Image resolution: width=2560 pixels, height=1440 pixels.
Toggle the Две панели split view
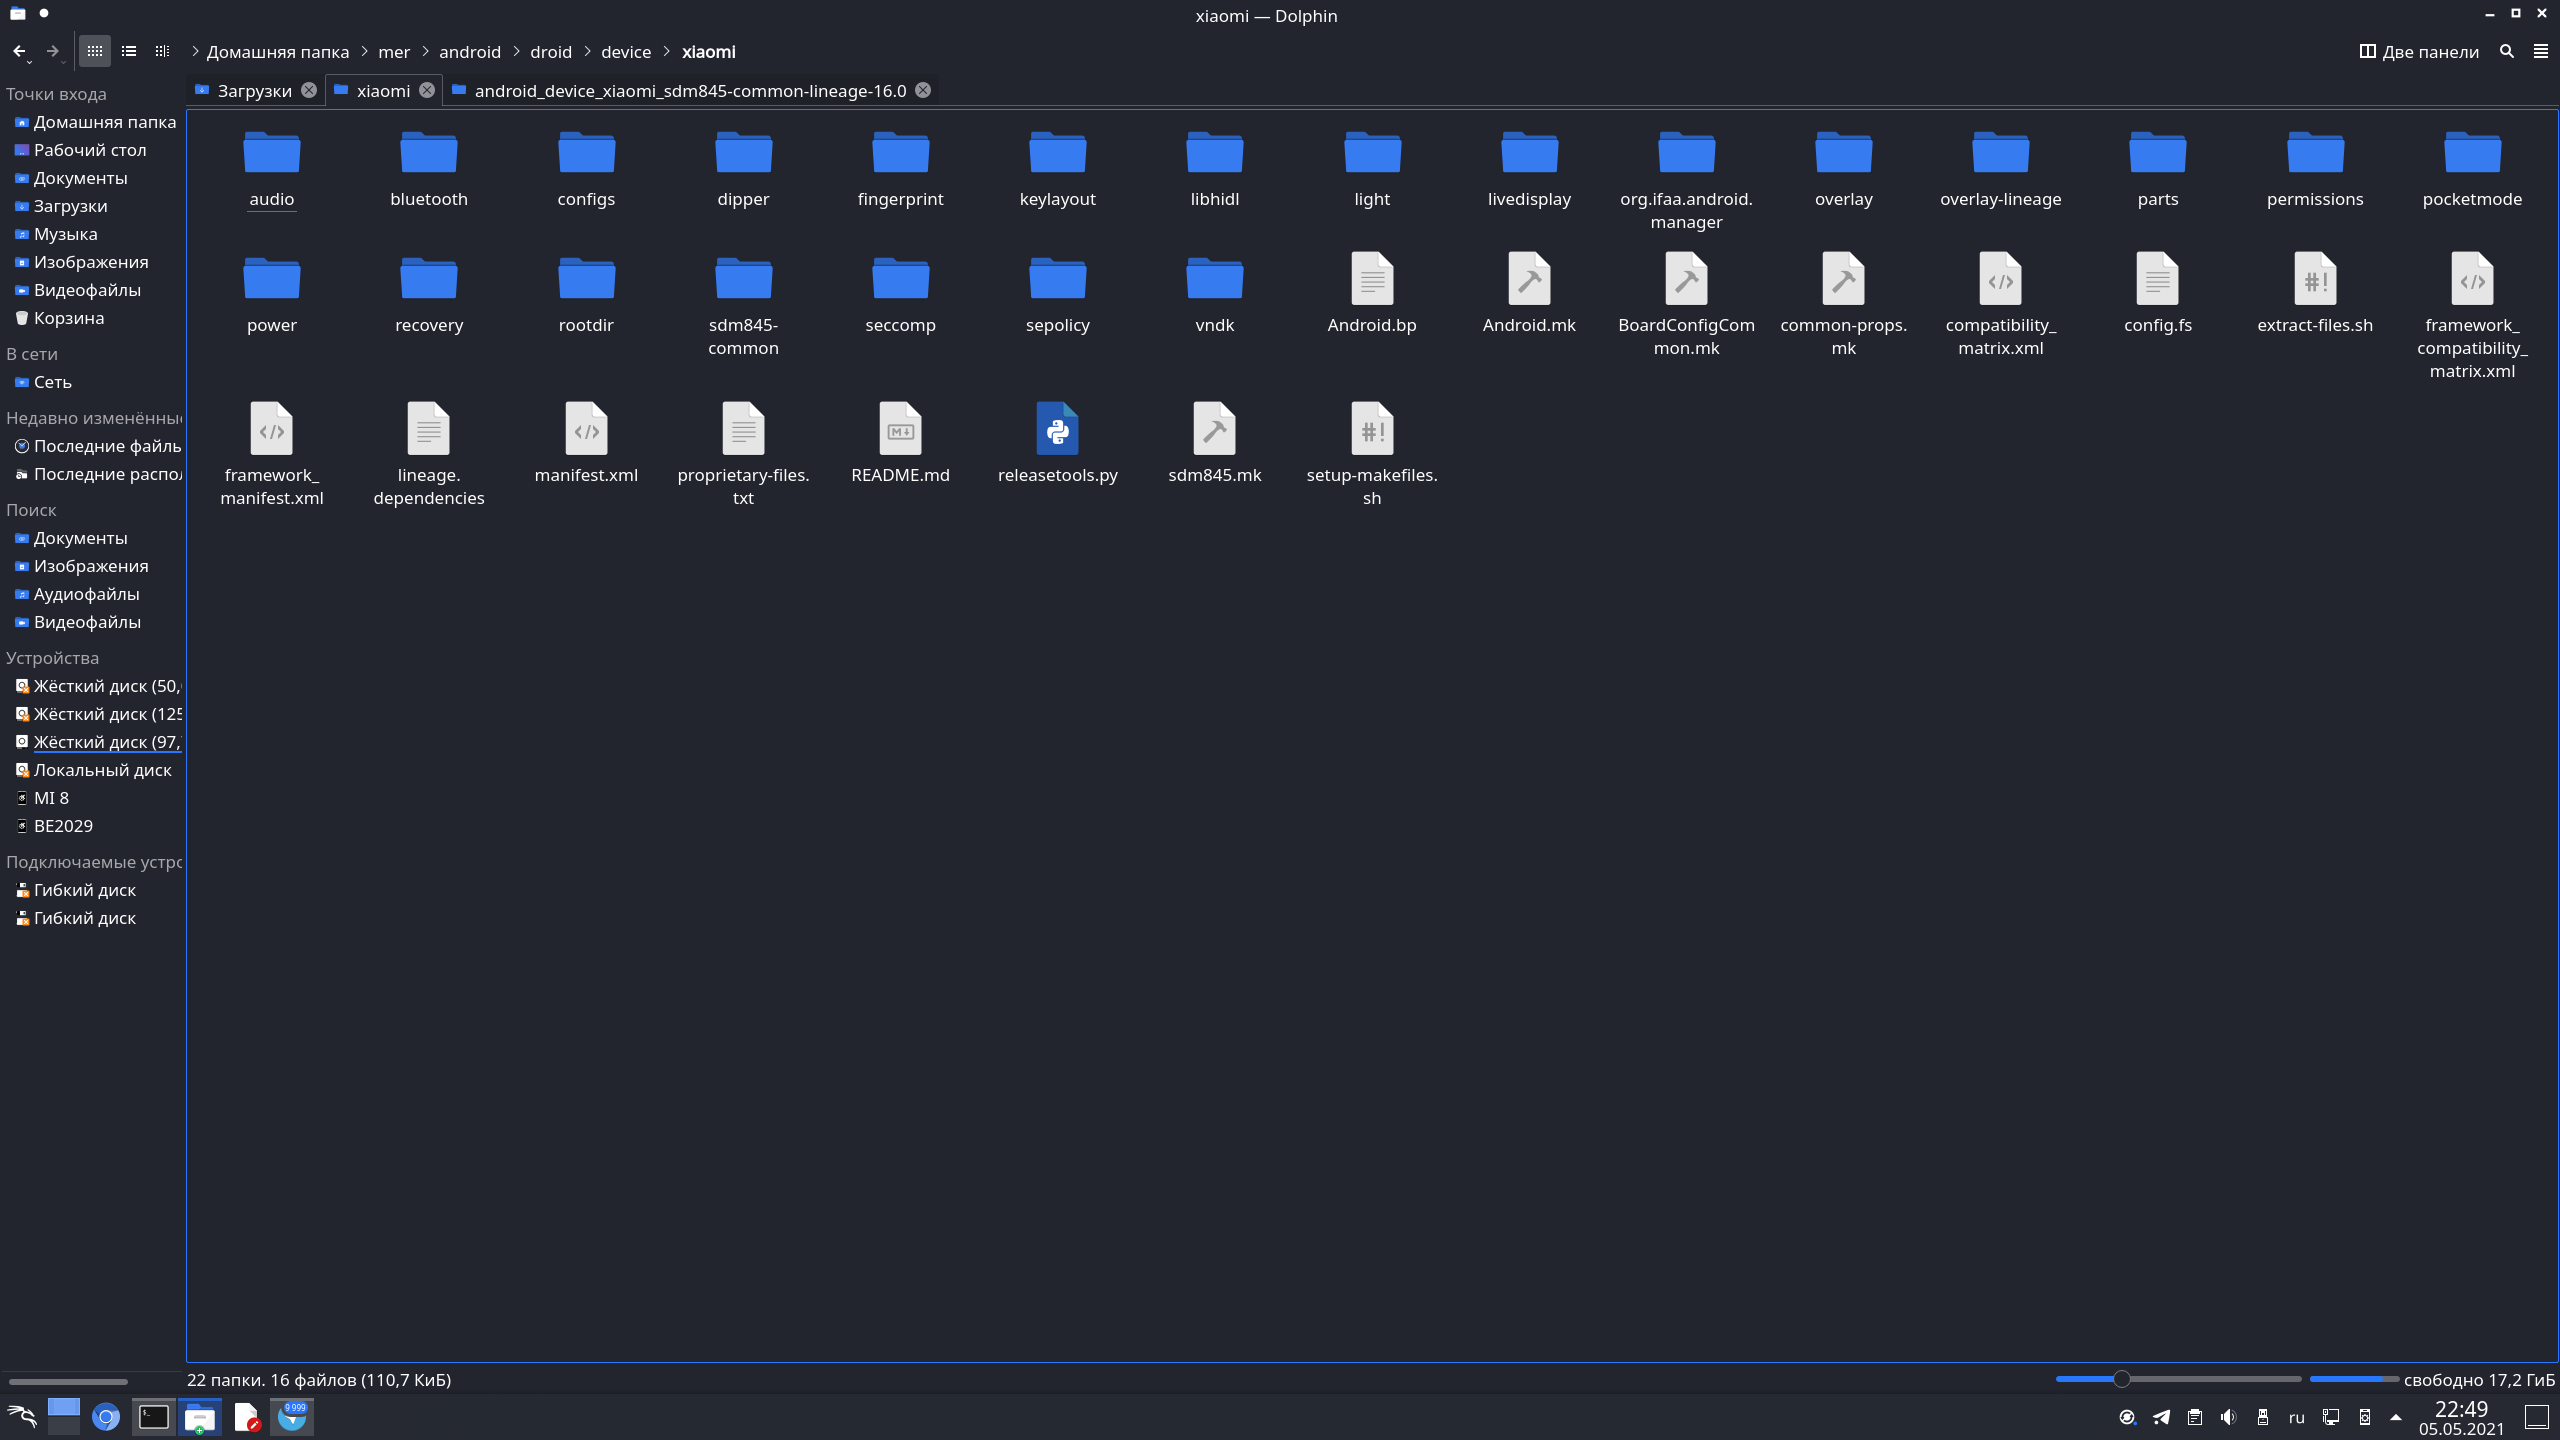[x=2419, y=52]
